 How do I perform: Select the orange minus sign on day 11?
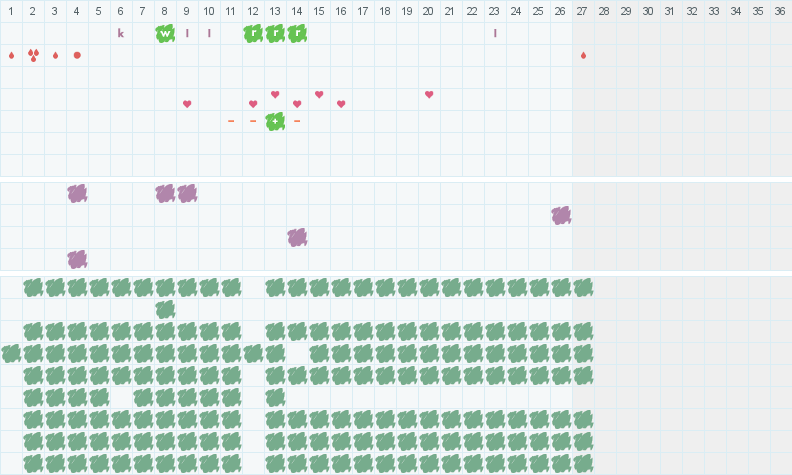pyautogui.click(x=231, y=121)
